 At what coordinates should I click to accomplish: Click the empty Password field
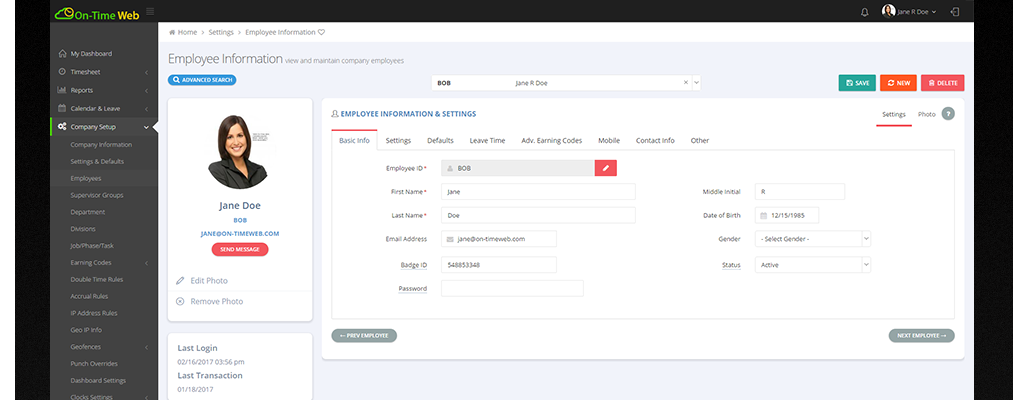coord(512,288)
